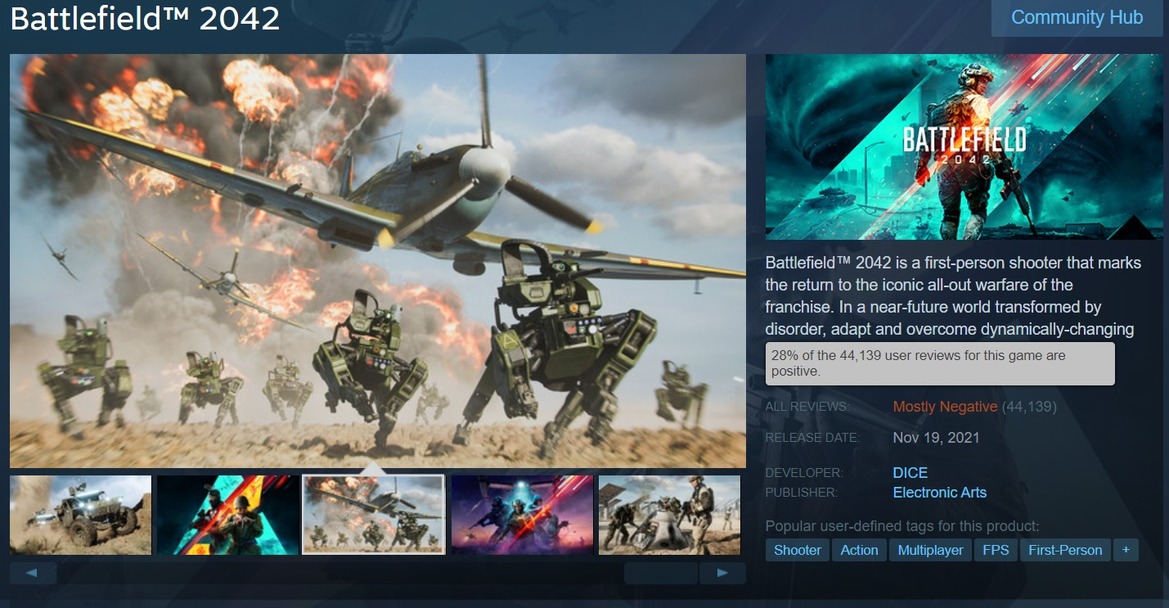Click the main screenshot of plane and robot dogs
Screen dimensions: 1169x608
pyautogui.click(x=378, y=261)
